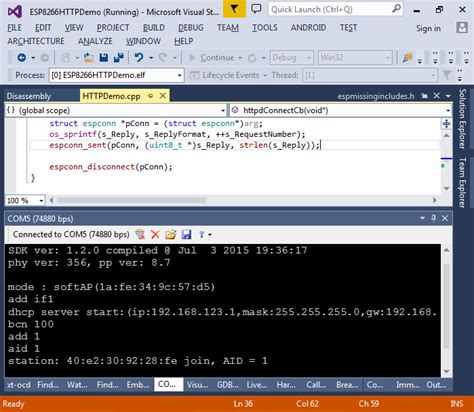This screenshot has height=412, width=474.
Task: Click the editor vertical scroll up arrow
Action: tap(446, 136)
